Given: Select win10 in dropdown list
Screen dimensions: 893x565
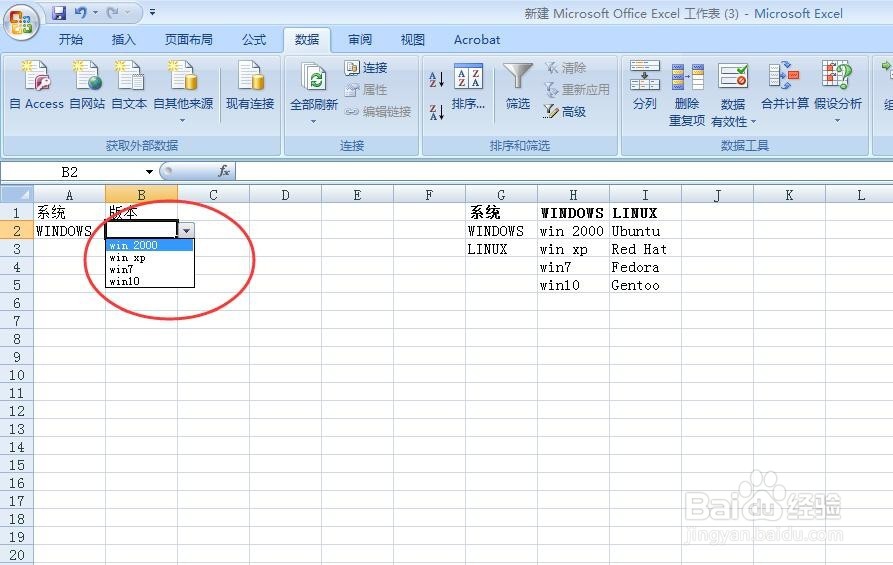Looking at the screenshot, I should 150,281.
